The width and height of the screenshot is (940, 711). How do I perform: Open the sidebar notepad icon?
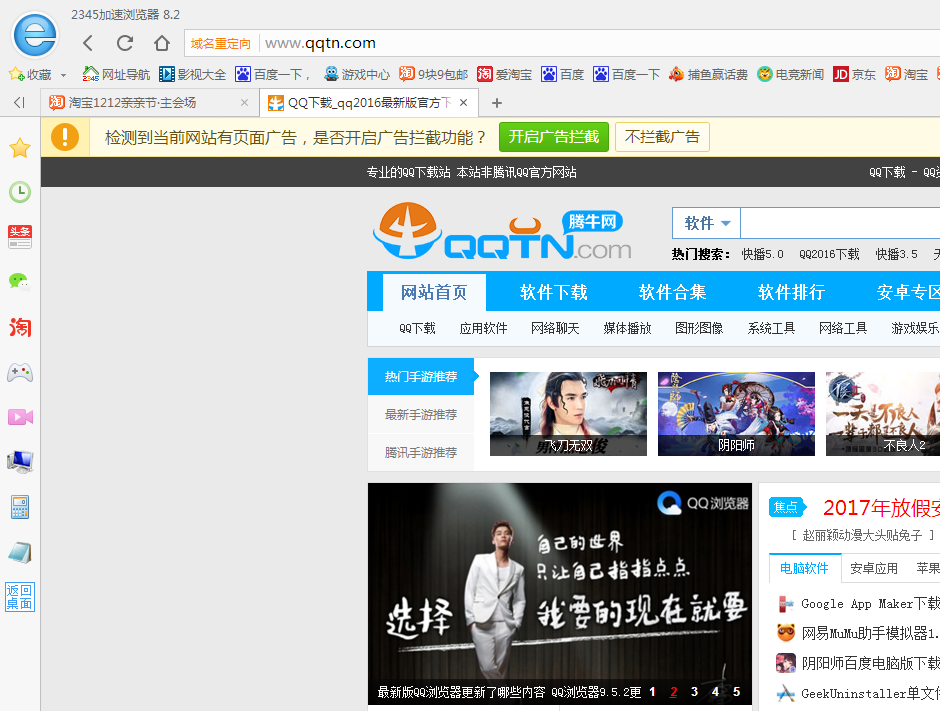20,552
